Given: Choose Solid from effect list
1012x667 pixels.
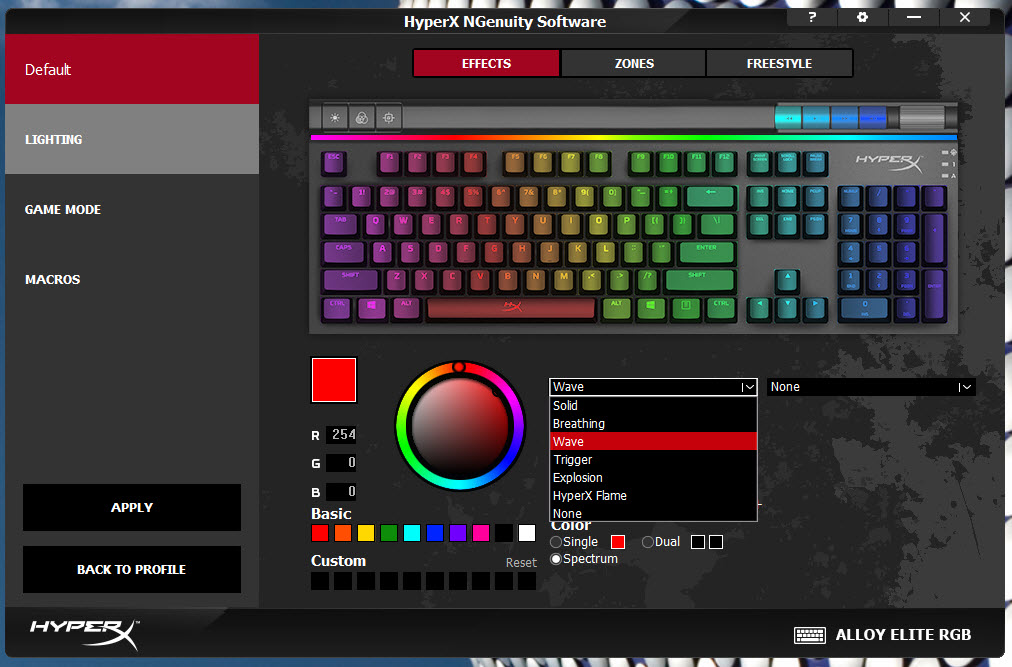Looking at the screenshot, I should click(653, 405).
